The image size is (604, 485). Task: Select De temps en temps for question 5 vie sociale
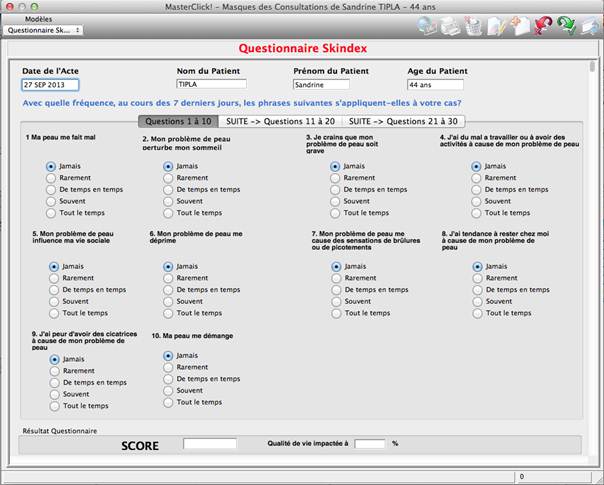pos(54,290)
